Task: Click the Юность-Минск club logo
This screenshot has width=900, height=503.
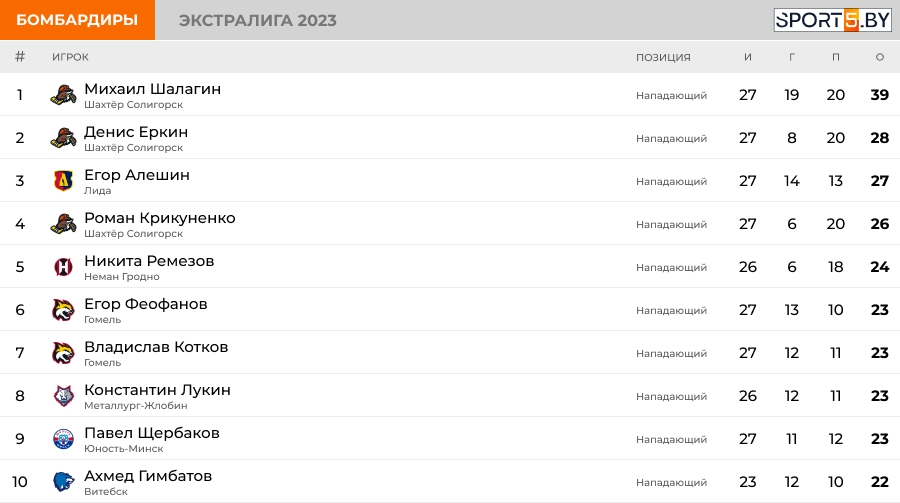Action: tap(63, 439)
